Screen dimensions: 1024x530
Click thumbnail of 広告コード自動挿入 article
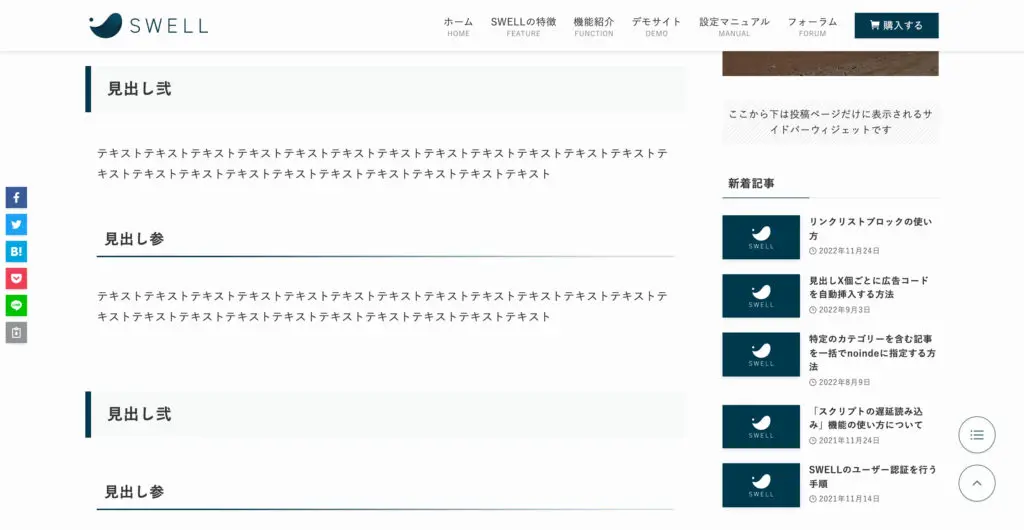coord(761,296)
